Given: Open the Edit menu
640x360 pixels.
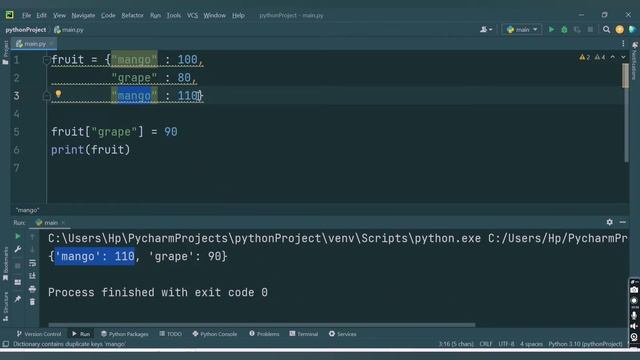Looking at the screenshot, I should [41, 16].
